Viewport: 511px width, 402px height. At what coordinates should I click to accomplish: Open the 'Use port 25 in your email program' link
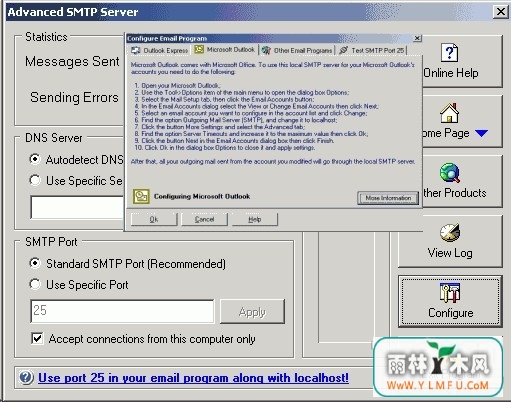[193, 378]
